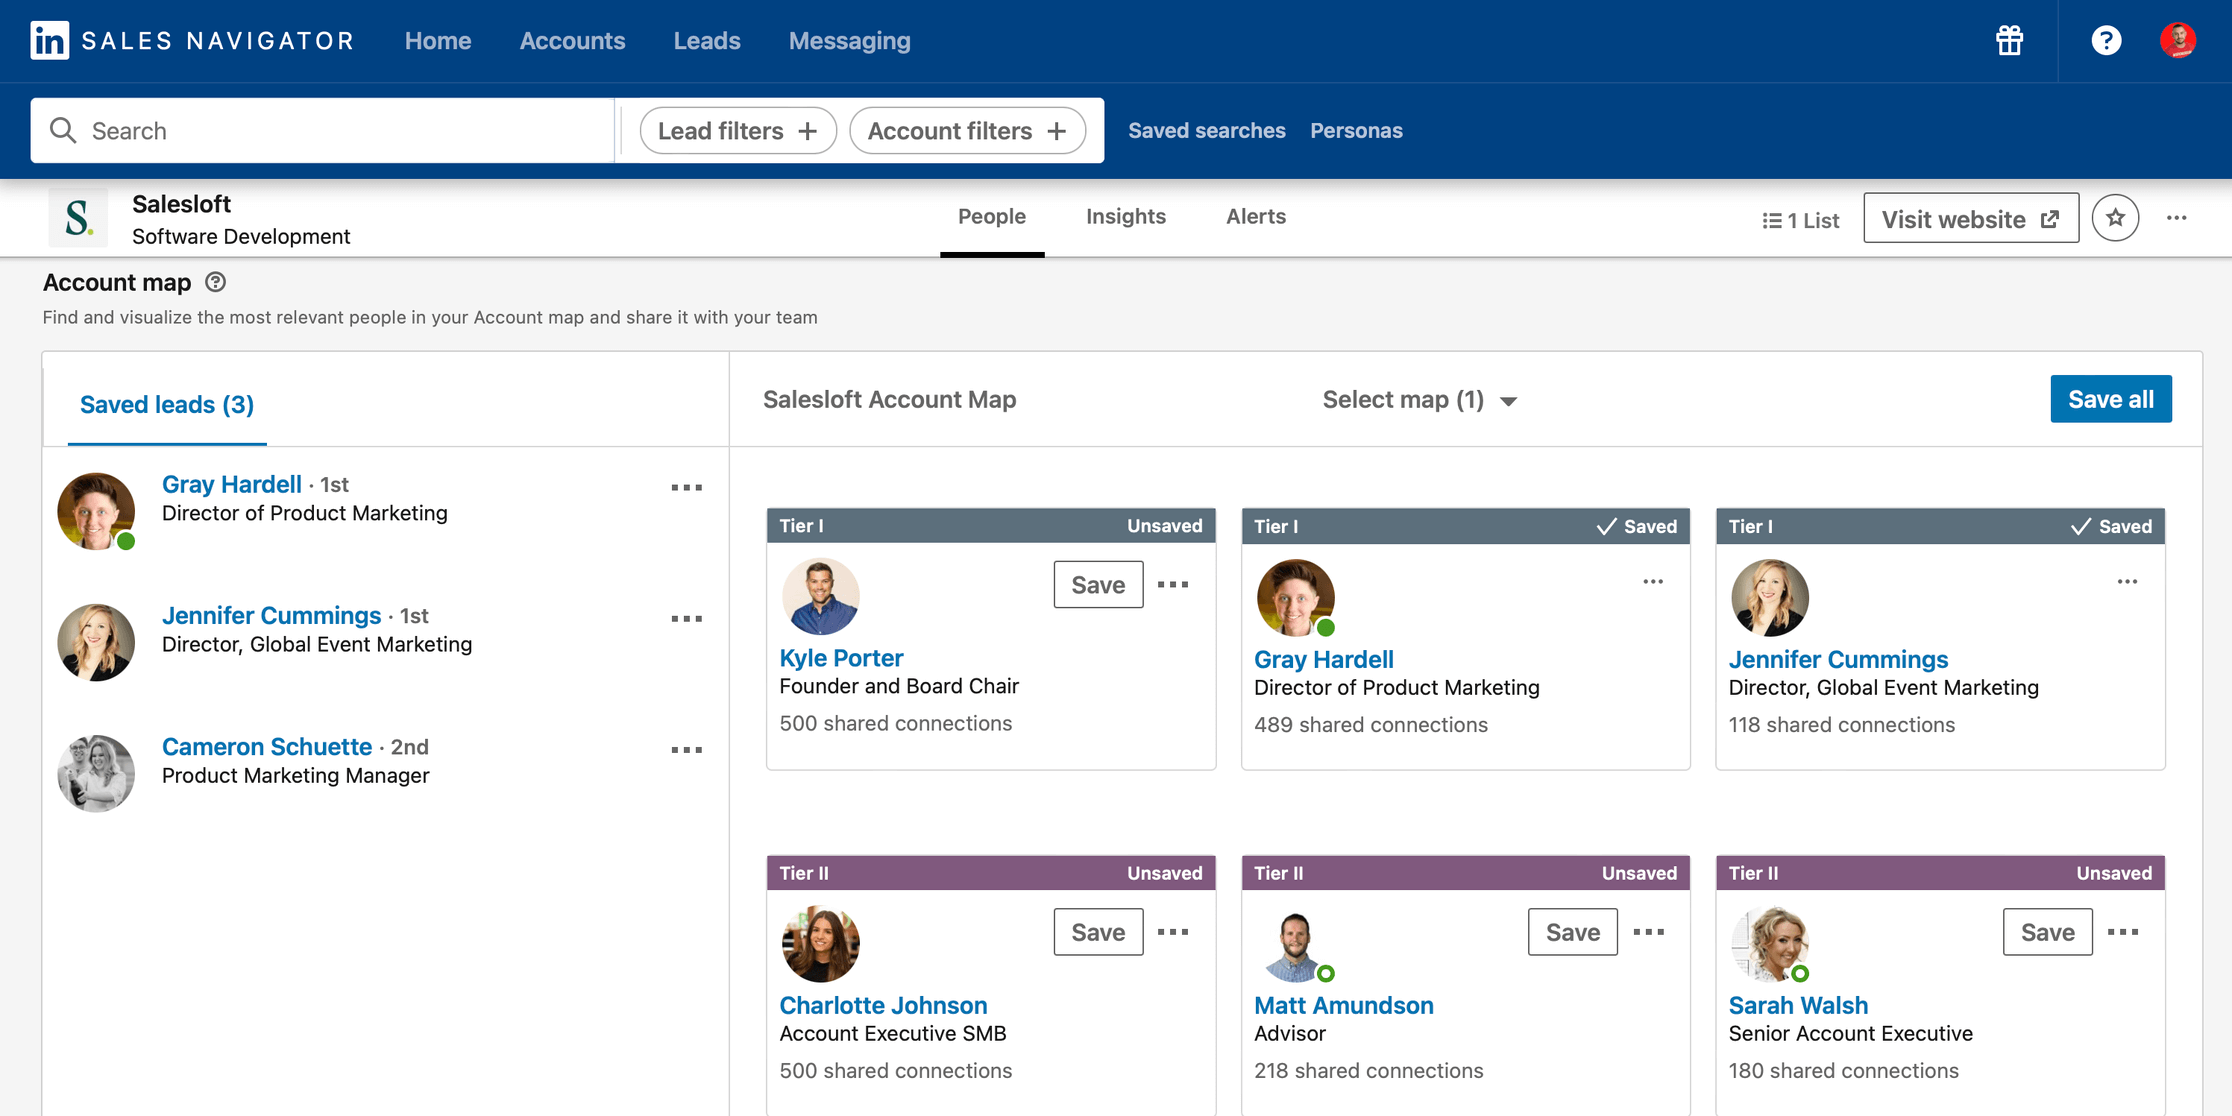Open Salesloft account more options menu
Image resolution: width=2232 pixels, height=1116 pixels.
pyautogui.click(x=2176, y=218)
